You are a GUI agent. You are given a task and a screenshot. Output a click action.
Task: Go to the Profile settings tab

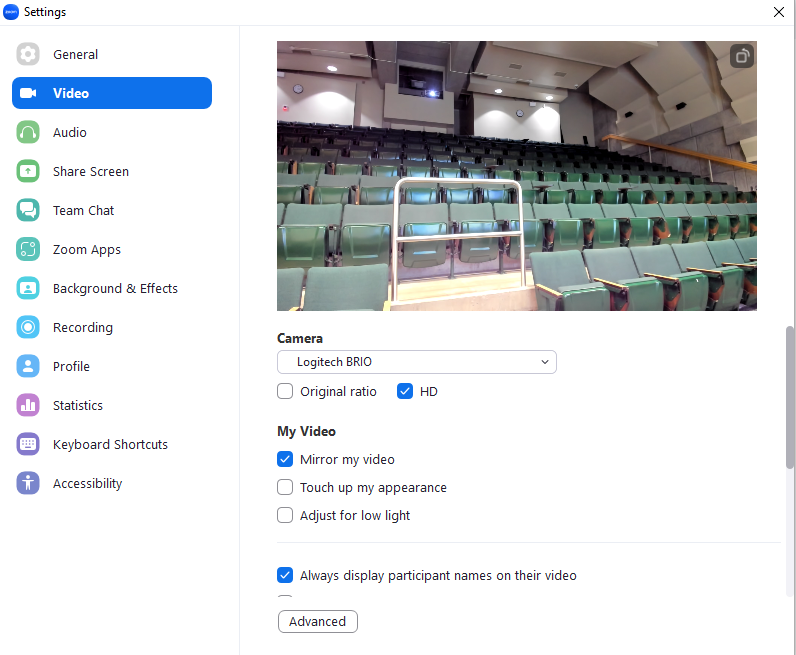tap(71, 366)
